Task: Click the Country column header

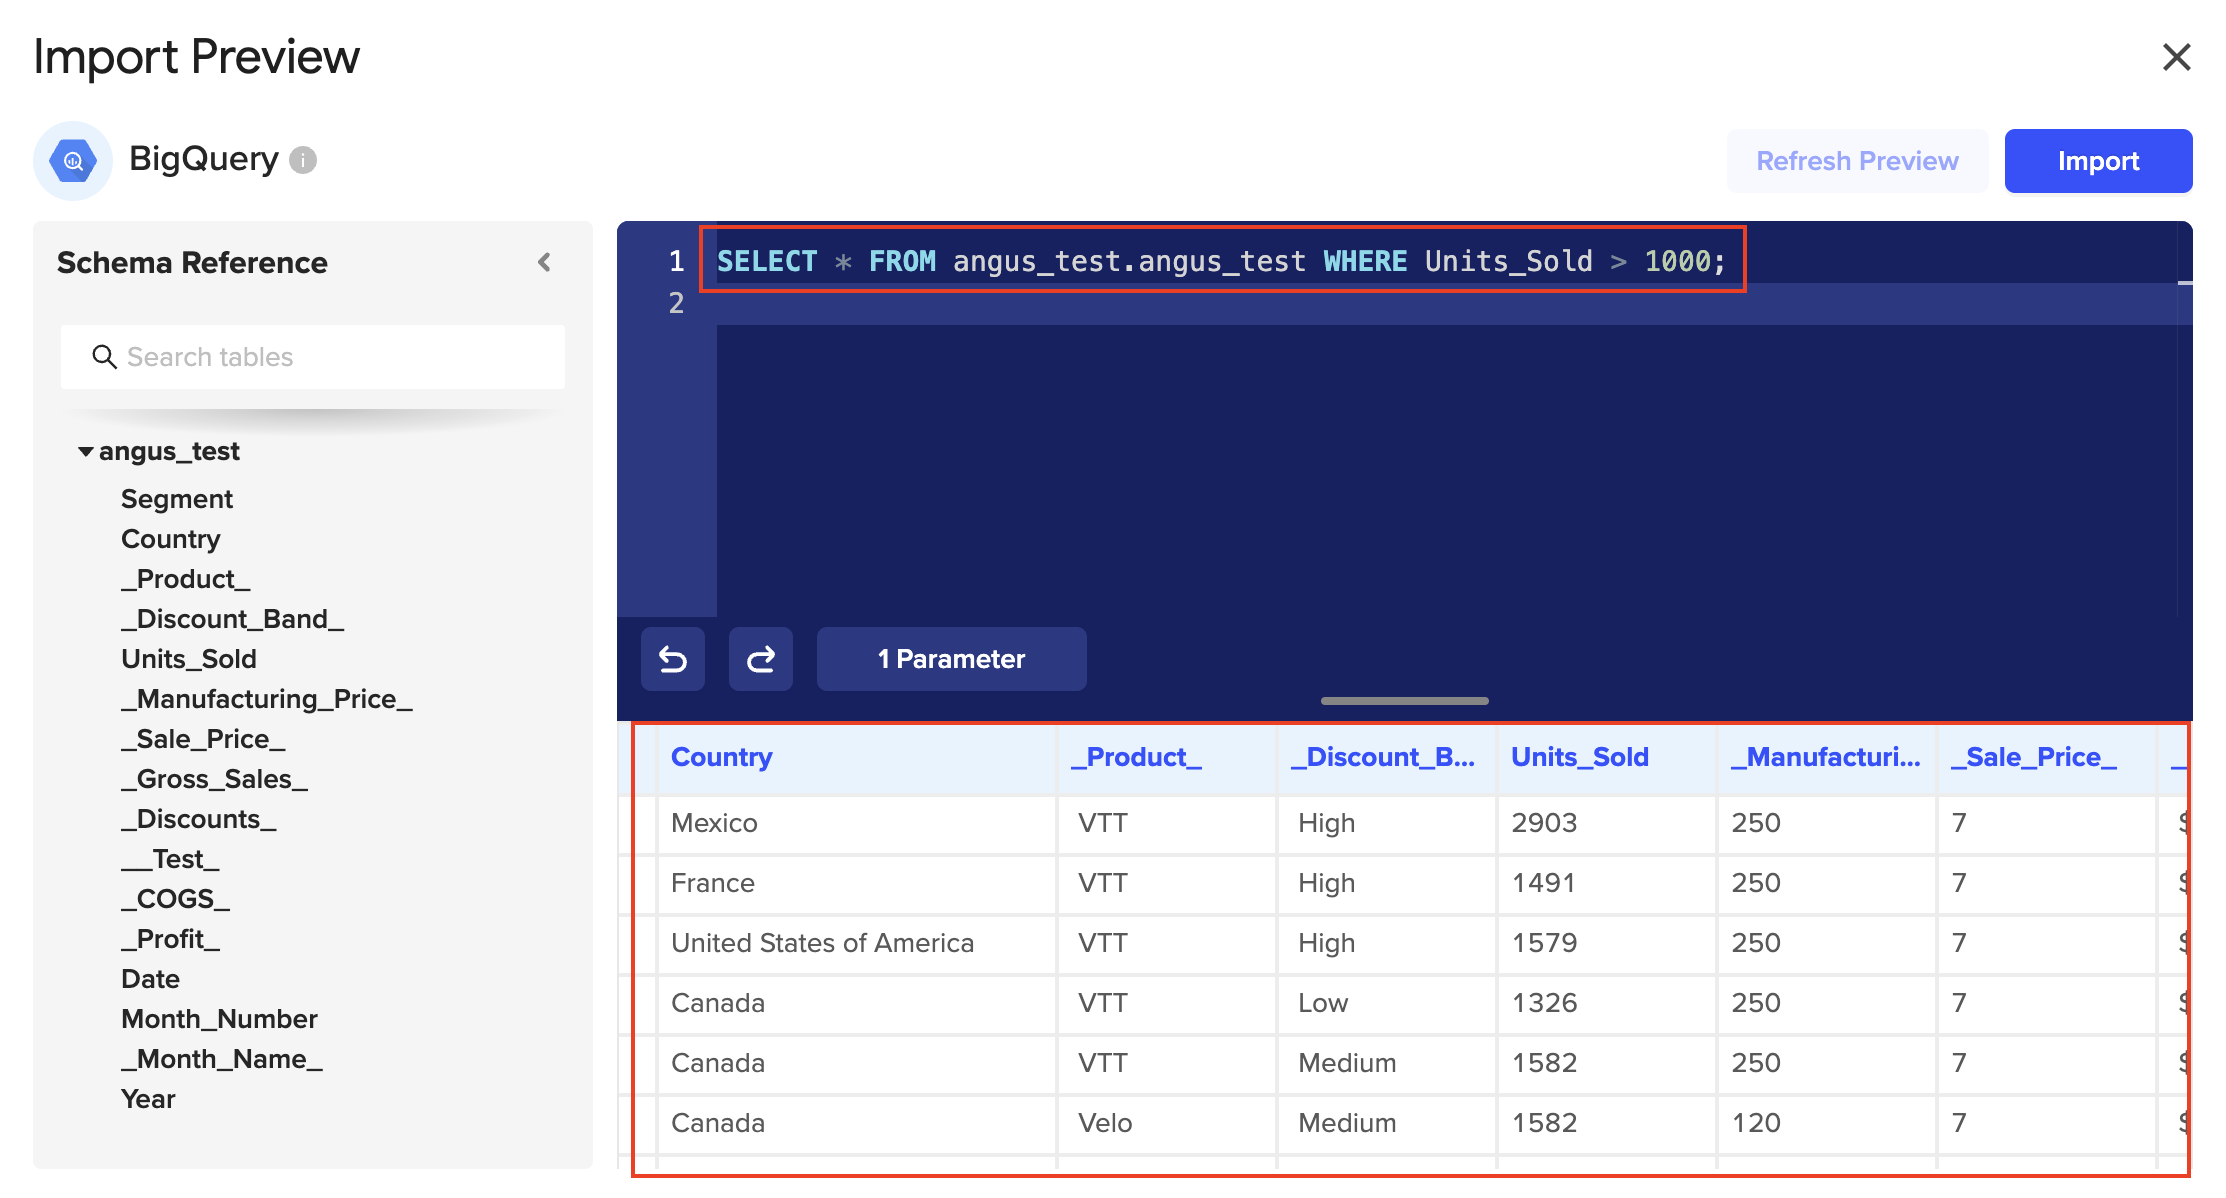Action: pyautogui.click(x=721, y=757)
